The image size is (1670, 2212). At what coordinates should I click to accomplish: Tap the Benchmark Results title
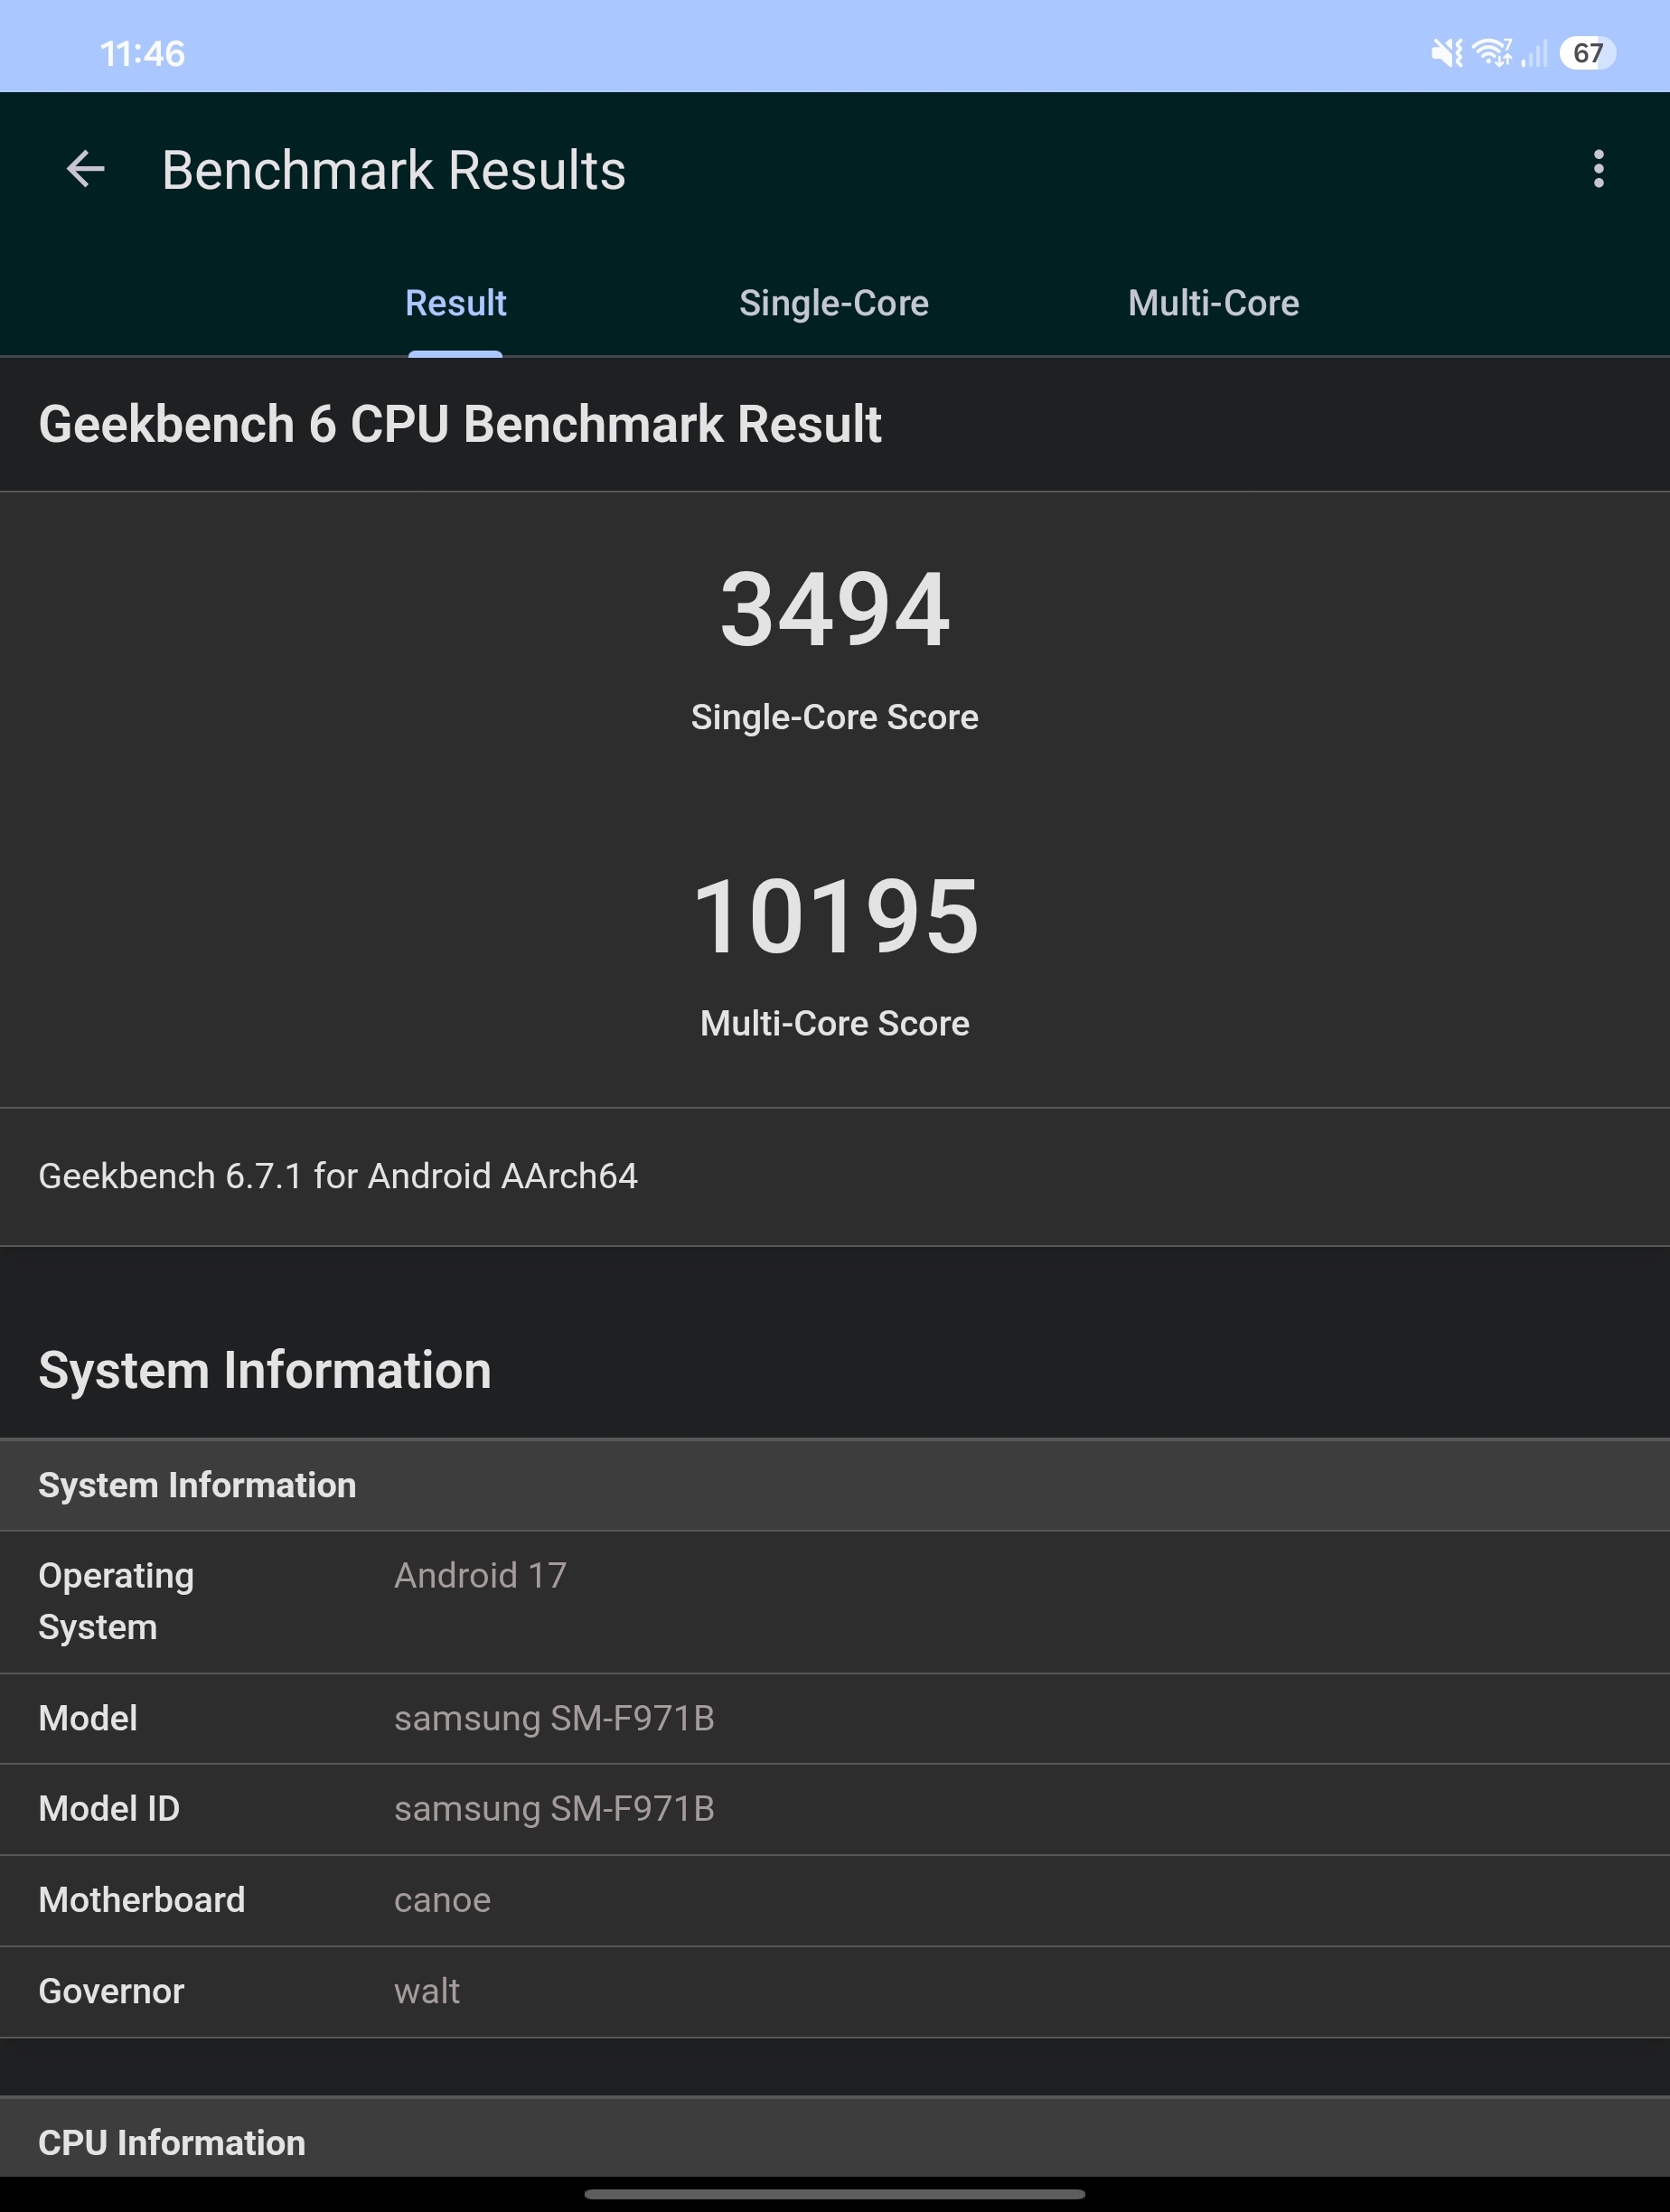click(394, 170)
